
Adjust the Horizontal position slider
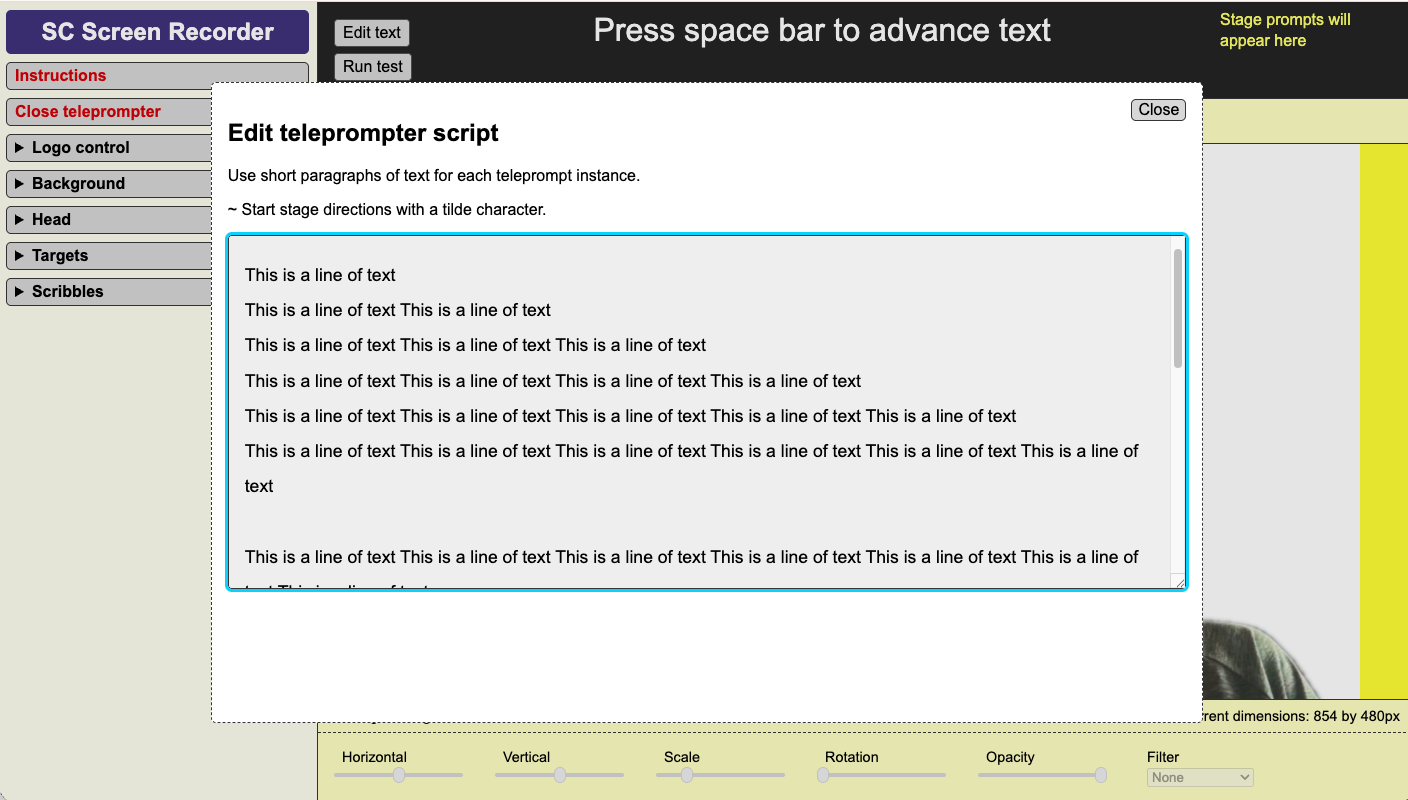pos(398,775)
